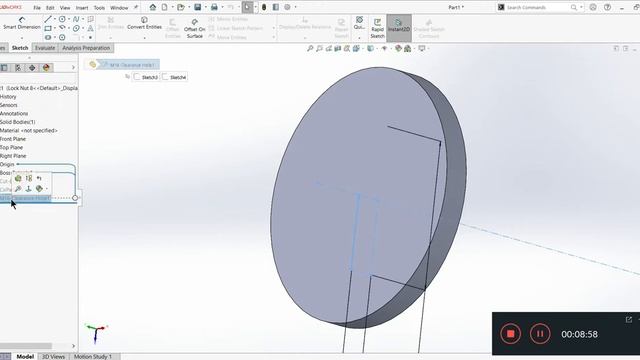
Task: Open the ConfigurationManager tab icon
Action: (18, 67)
